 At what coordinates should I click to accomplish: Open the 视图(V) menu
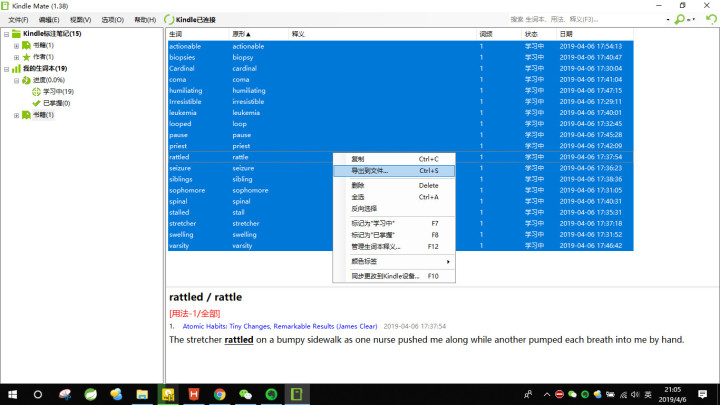tap(80, 20)
